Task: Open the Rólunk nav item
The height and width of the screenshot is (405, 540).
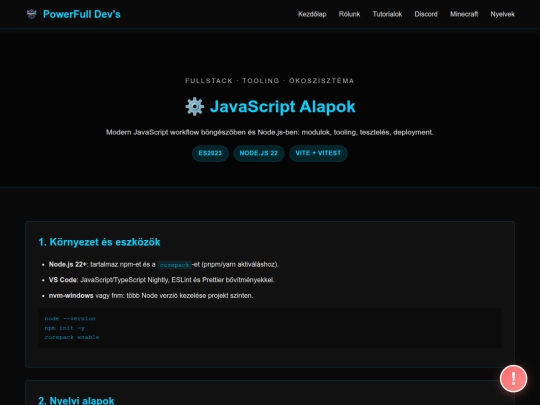Action: 349,14
